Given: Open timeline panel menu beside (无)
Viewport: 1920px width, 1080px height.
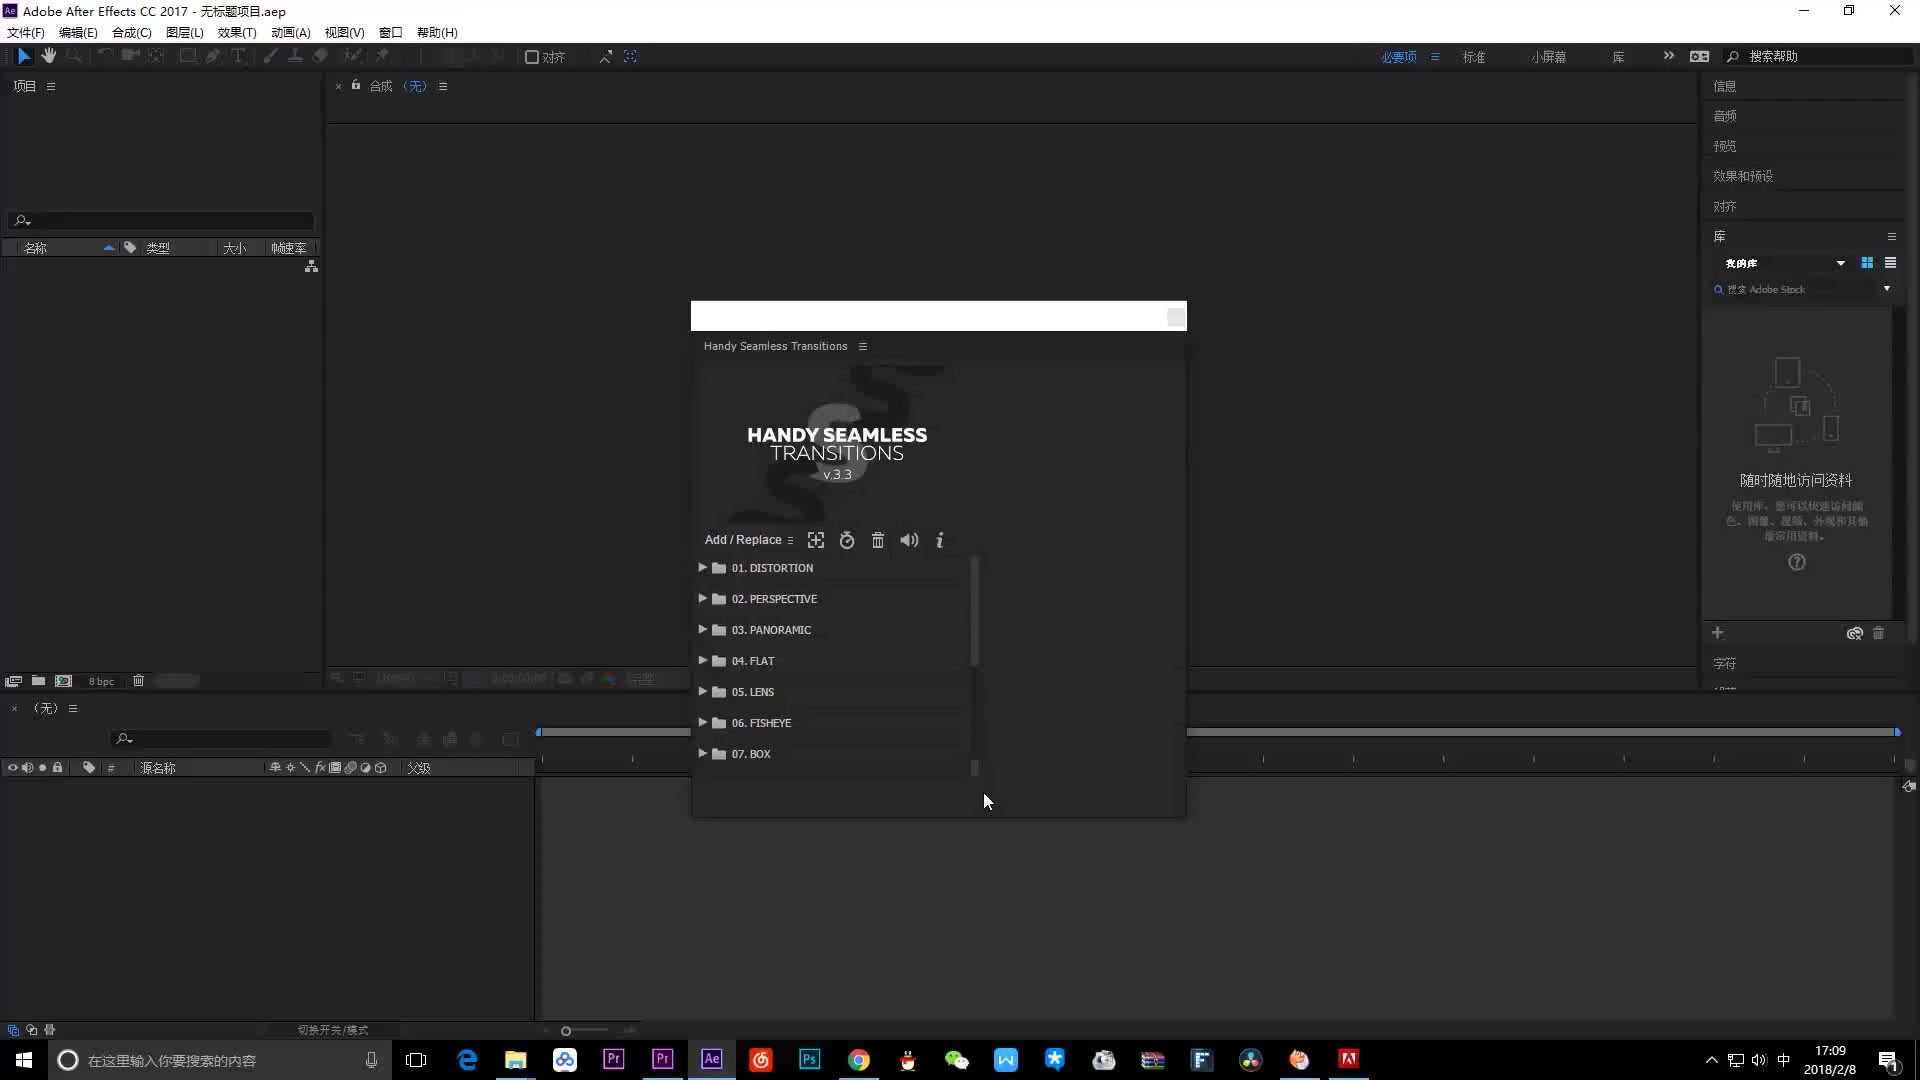Looking at the screenshot, I should tap(72, 708).
